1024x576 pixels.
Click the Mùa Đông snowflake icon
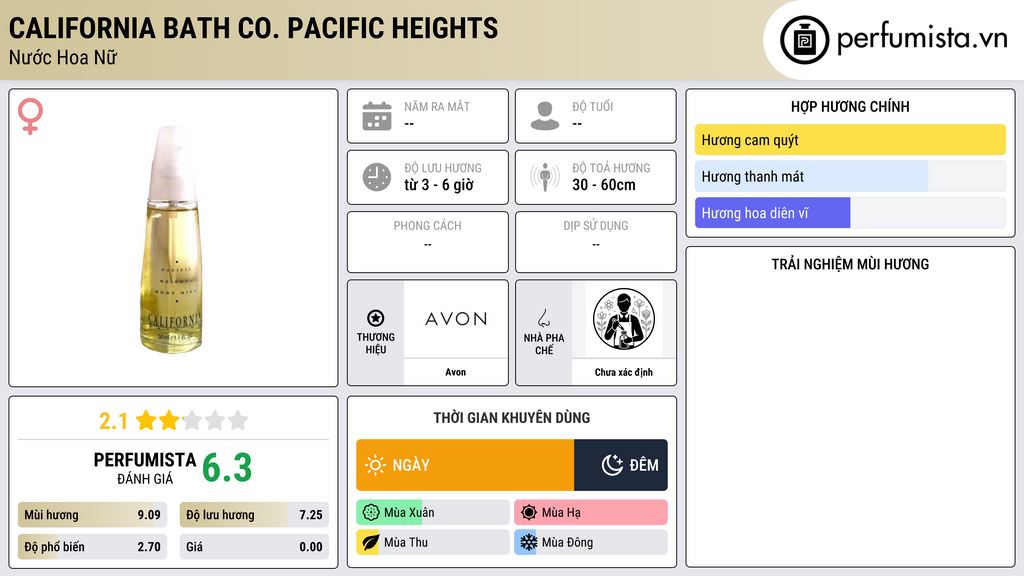[x=528, y=543]
